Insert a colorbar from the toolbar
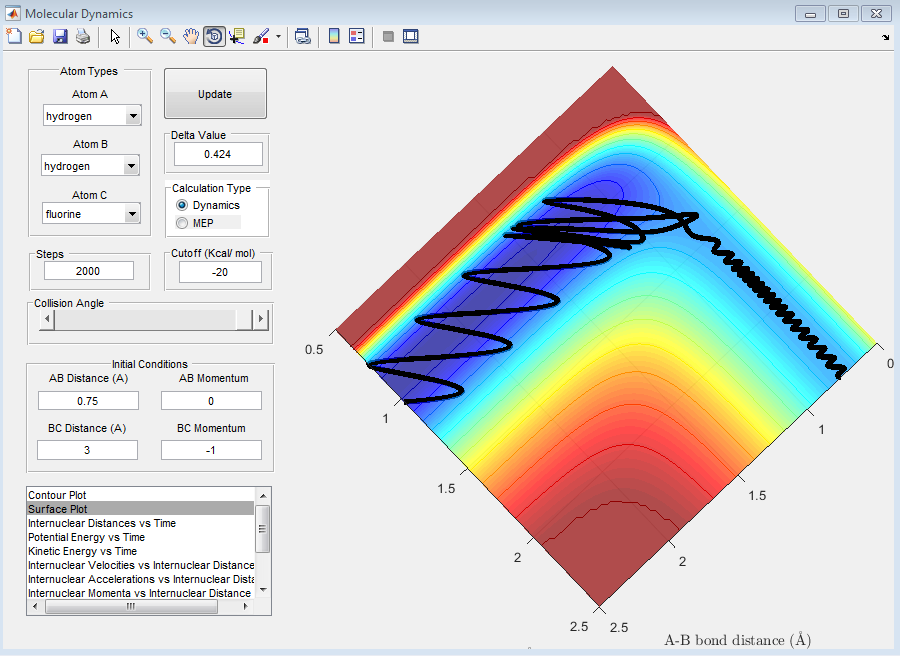This screenshot has height=656, width=900. (x=334, y=37)
